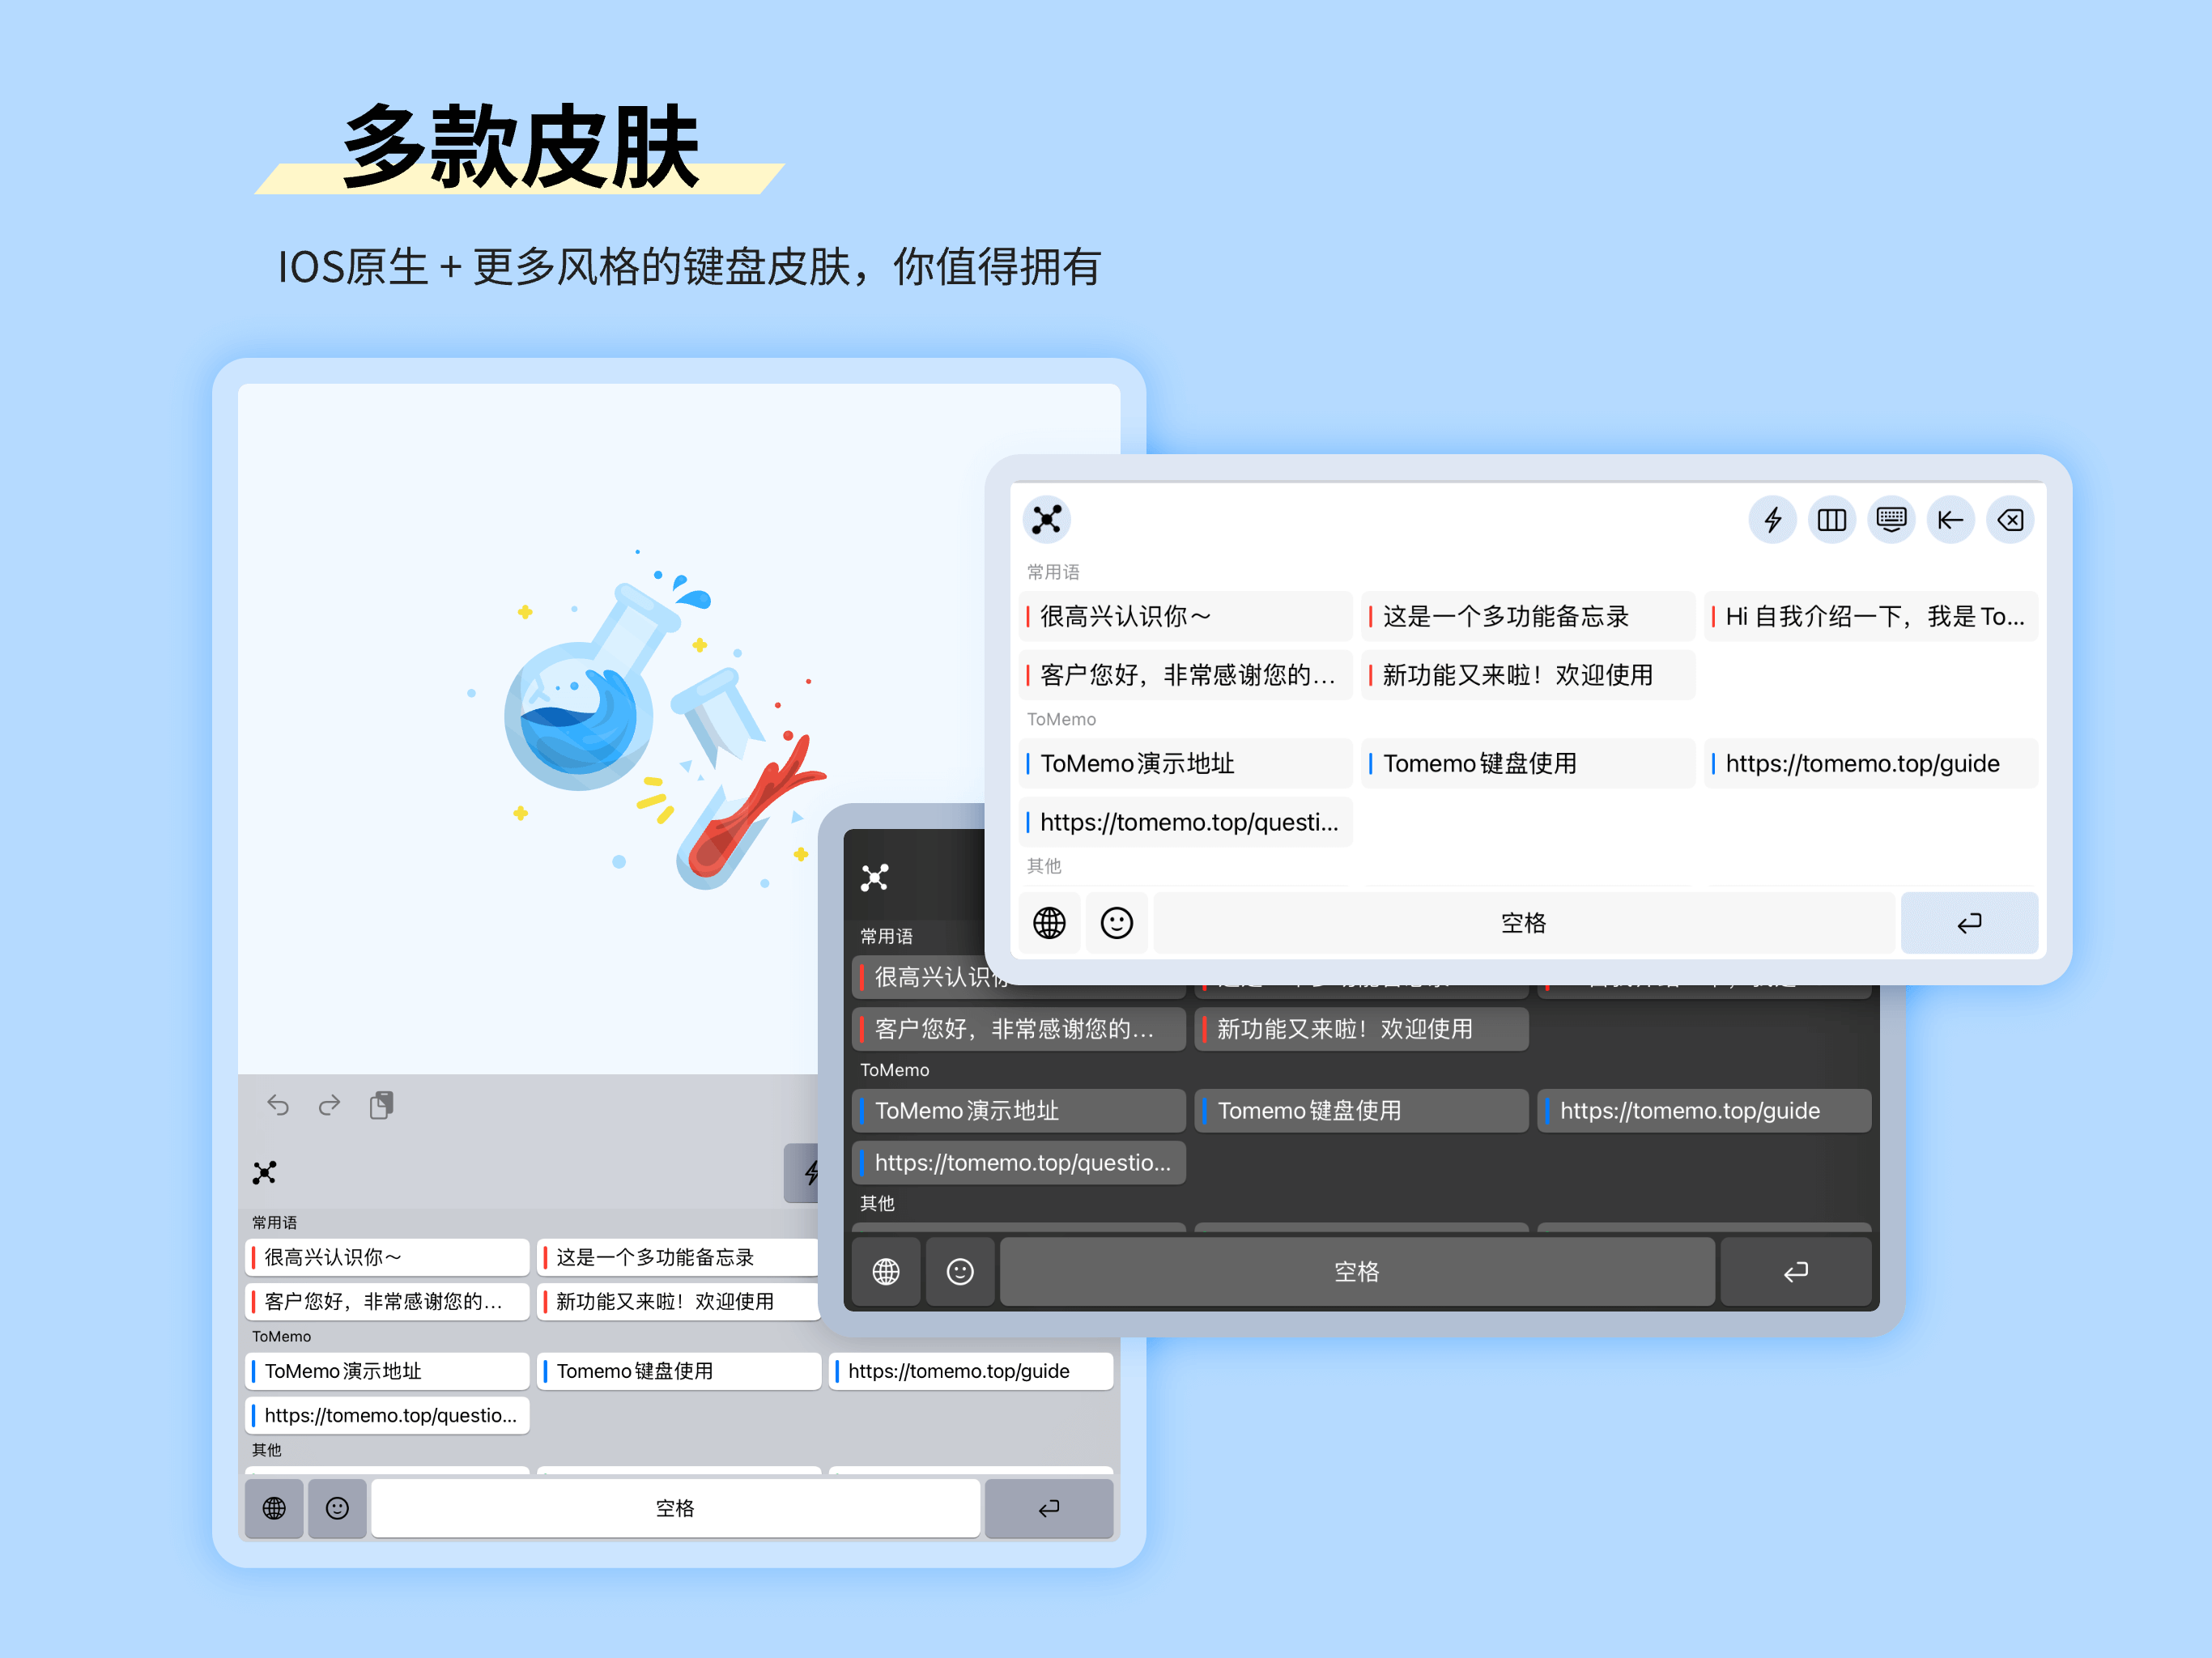Select Tomemo 键盘使用 in dark keyboard
The width and height of the screenshot is (2212, 1658).
coord(1361,1111)
